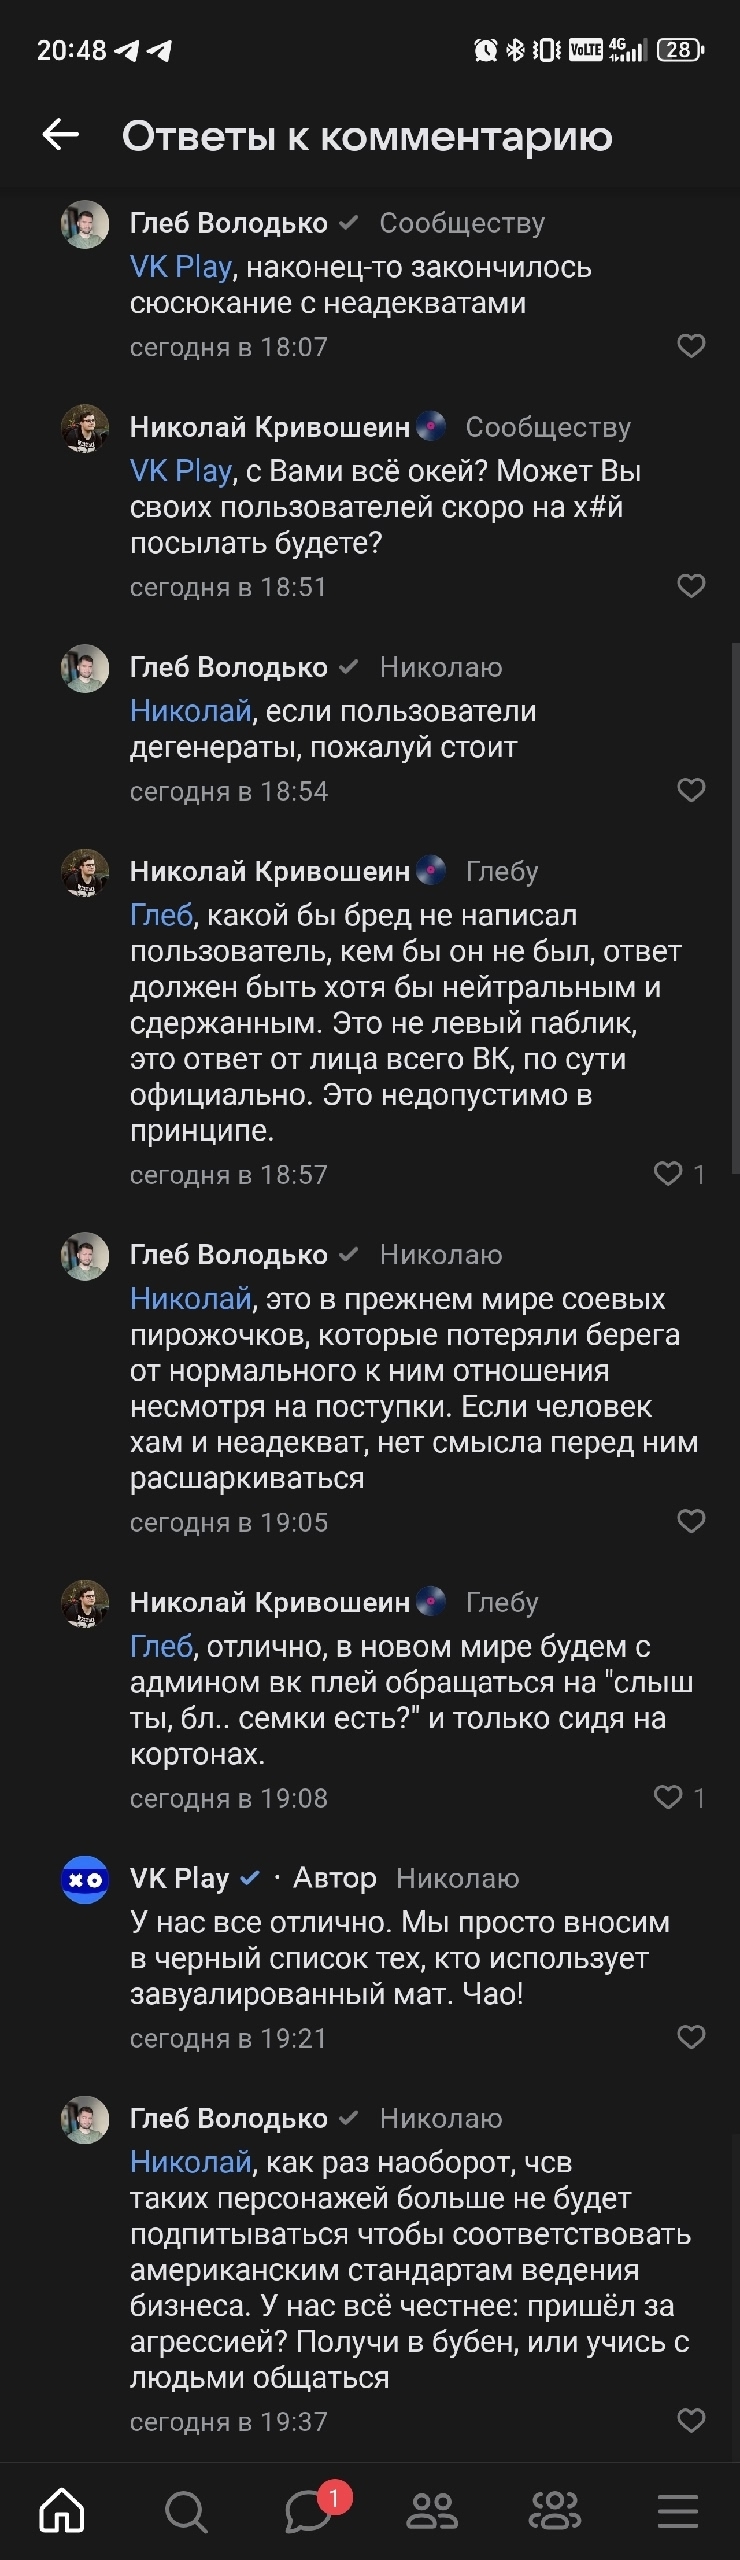The width and height of the screenshot is (740, 2560).
Task: Open the hamburger menu in bottom bar
Action: tap(677, 2509)
